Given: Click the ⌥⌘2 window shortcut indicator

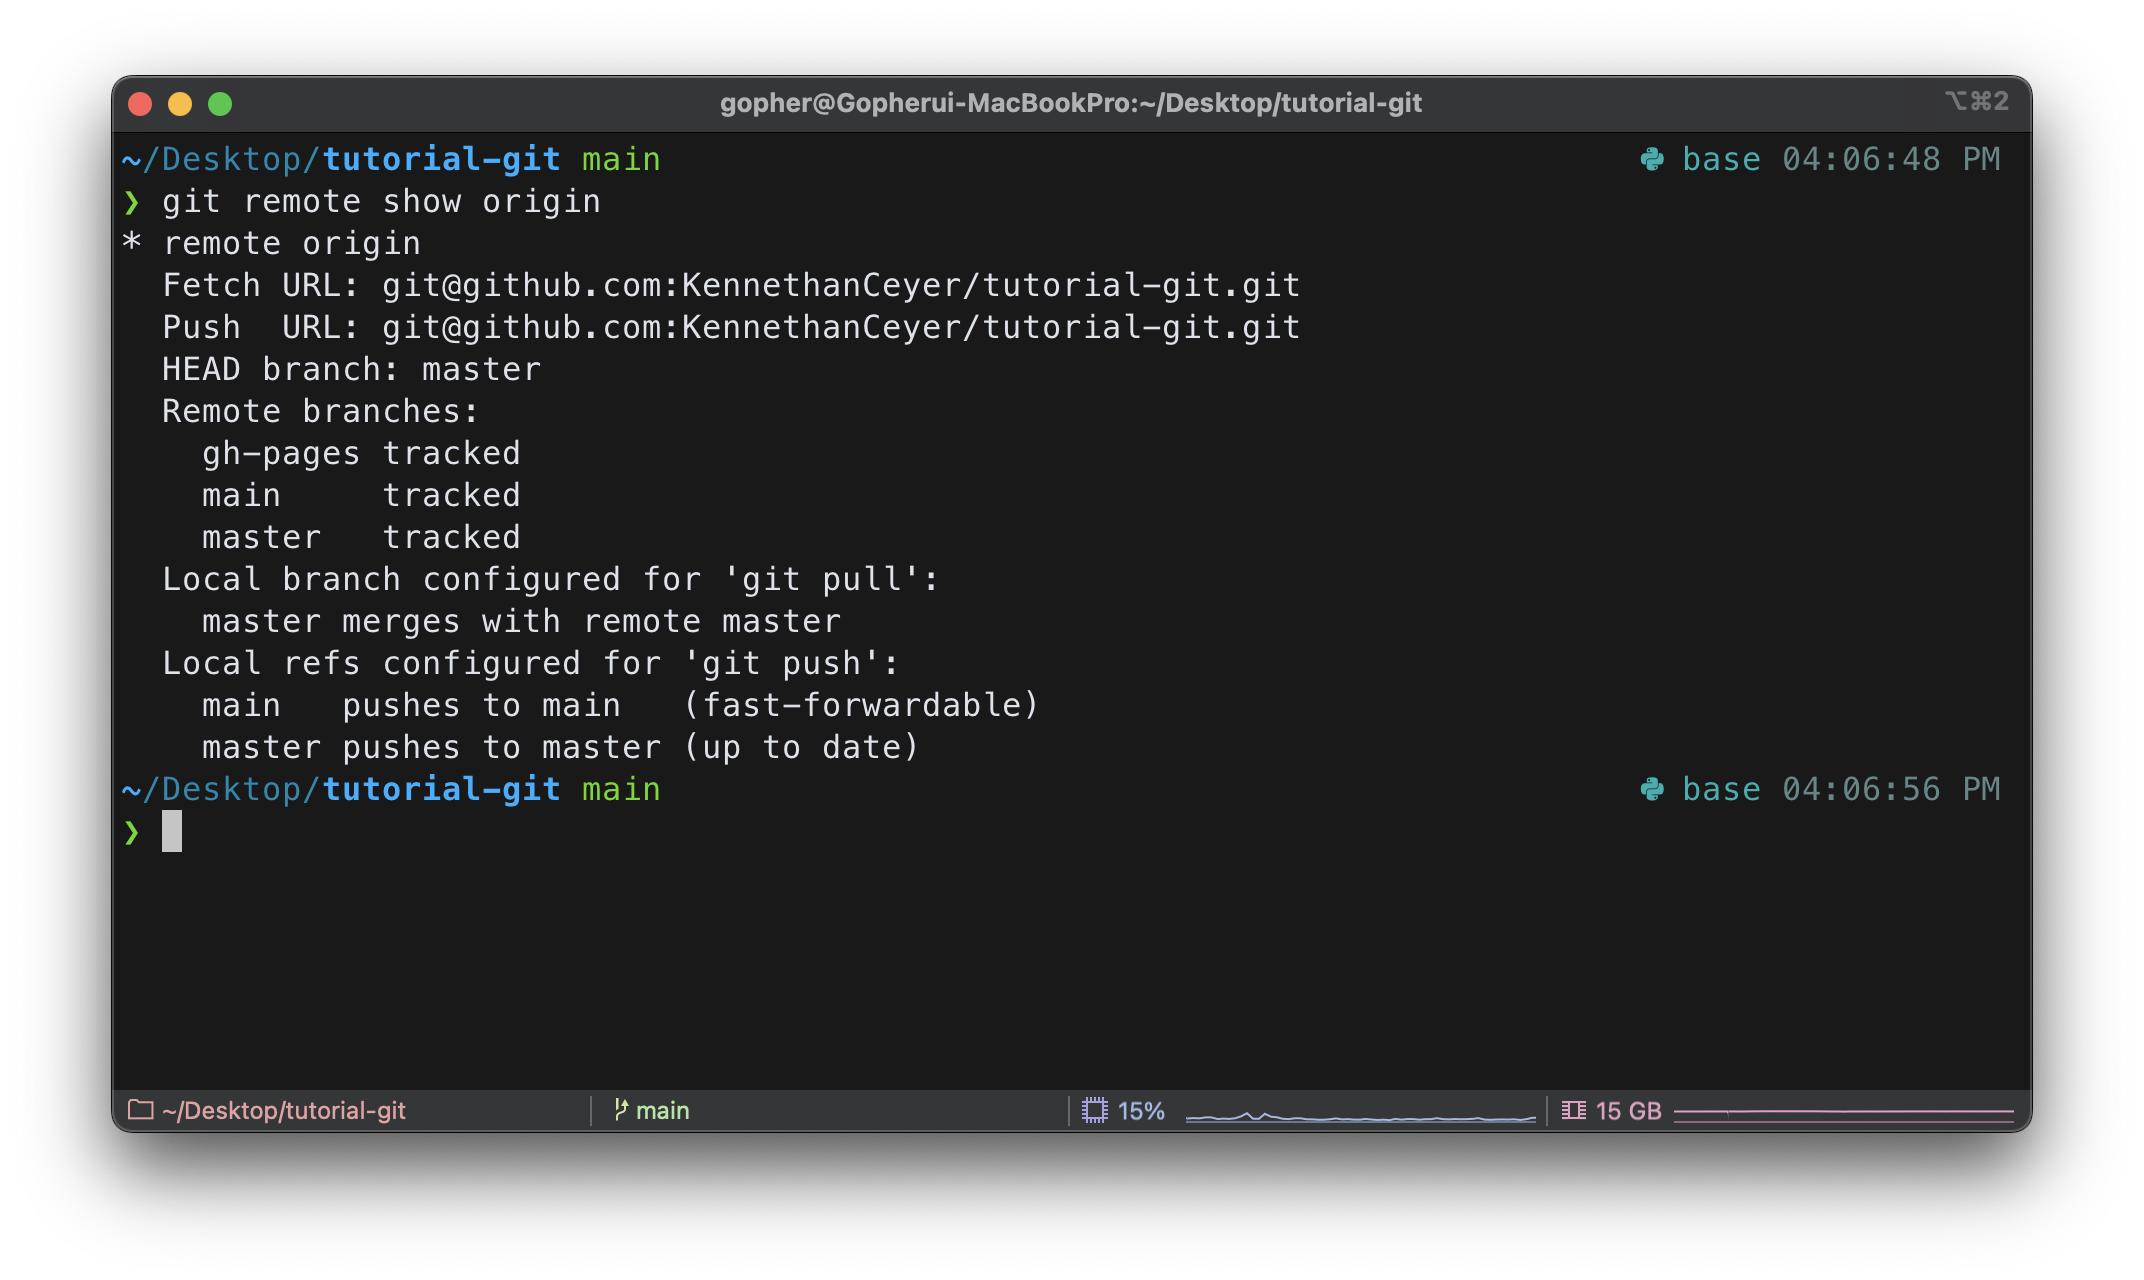Looking at the screenshot, I should (1976, 101).
